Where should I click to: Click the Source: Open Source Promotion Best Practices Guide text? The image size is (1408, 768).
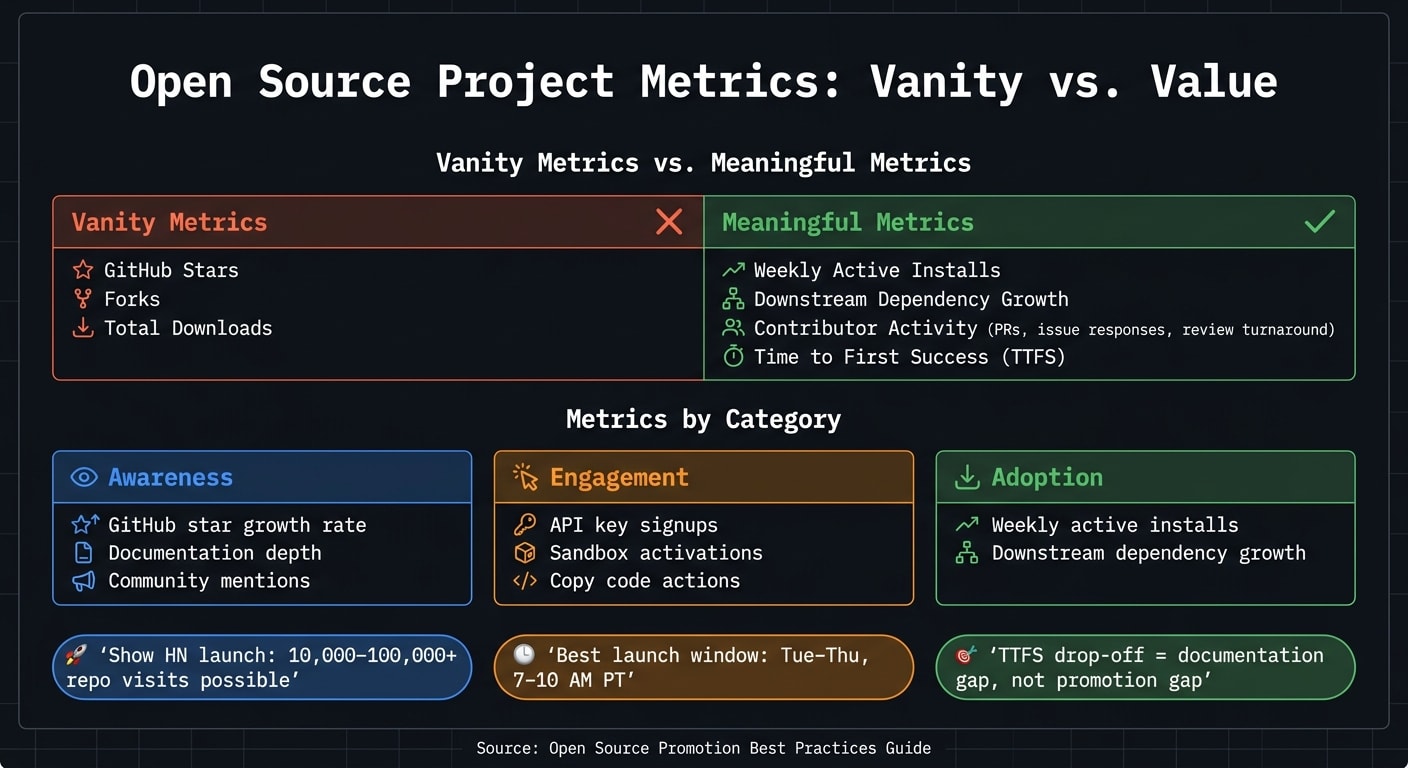click(x=704, y=748)
